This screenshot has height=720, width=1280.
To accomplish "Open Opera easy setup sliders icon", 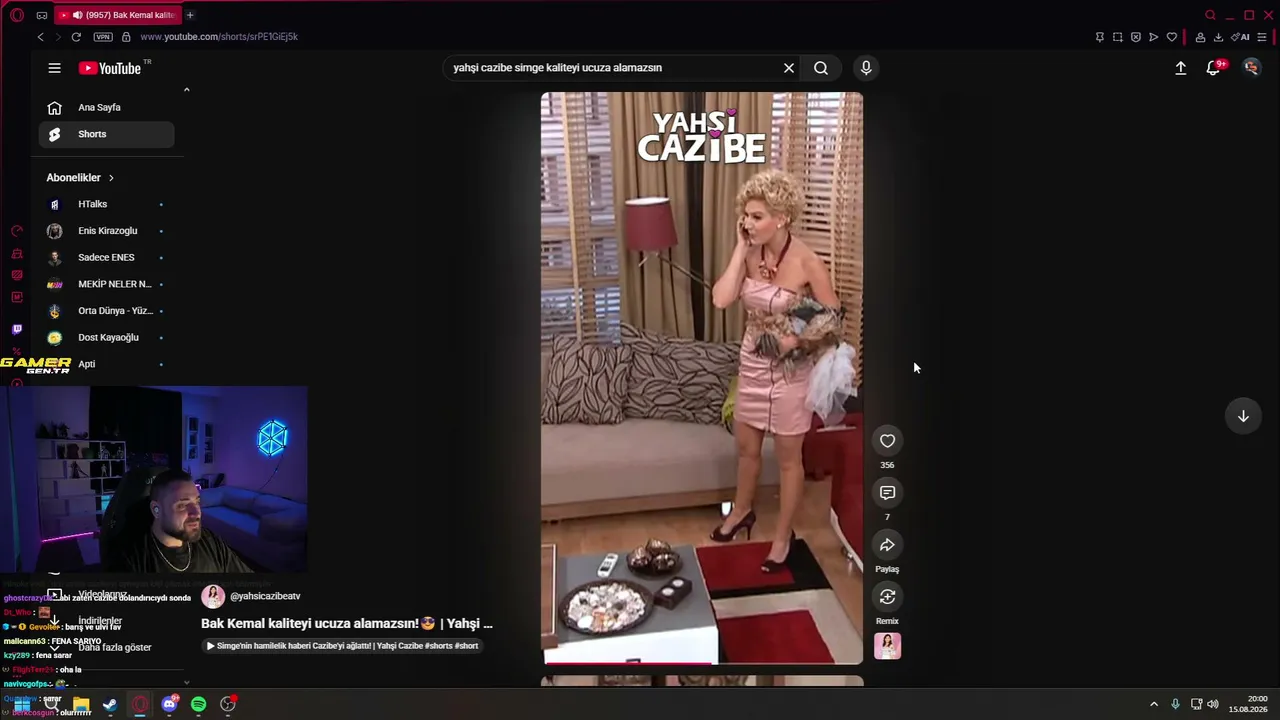I will (x=1262, y=37).
